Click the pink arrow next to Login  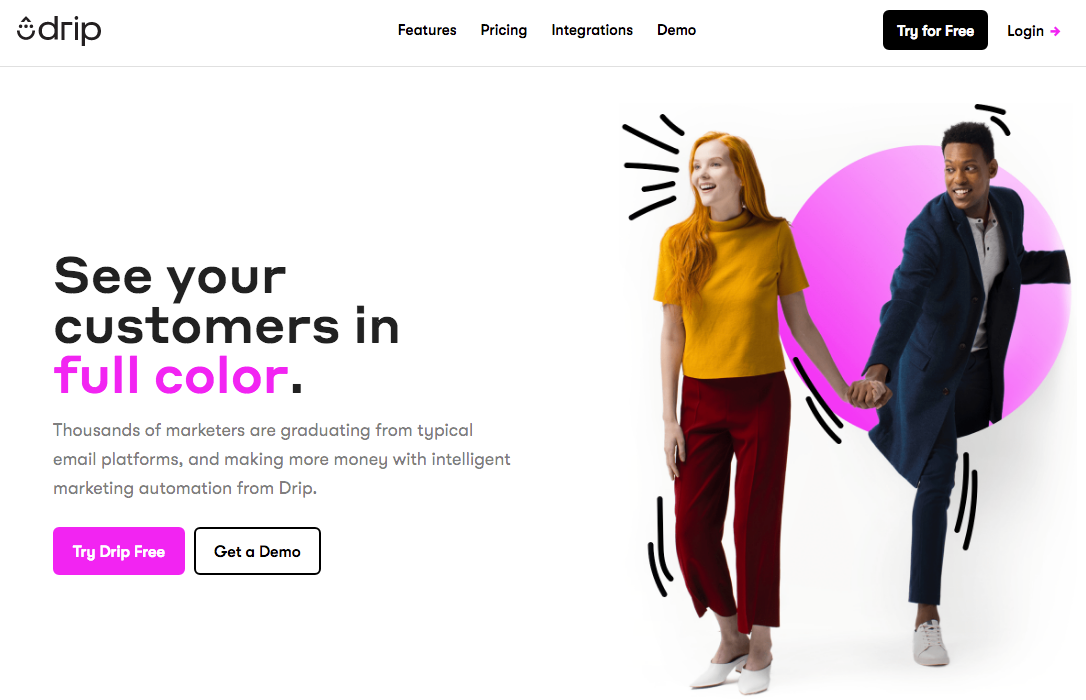[x=1055, y=31]
